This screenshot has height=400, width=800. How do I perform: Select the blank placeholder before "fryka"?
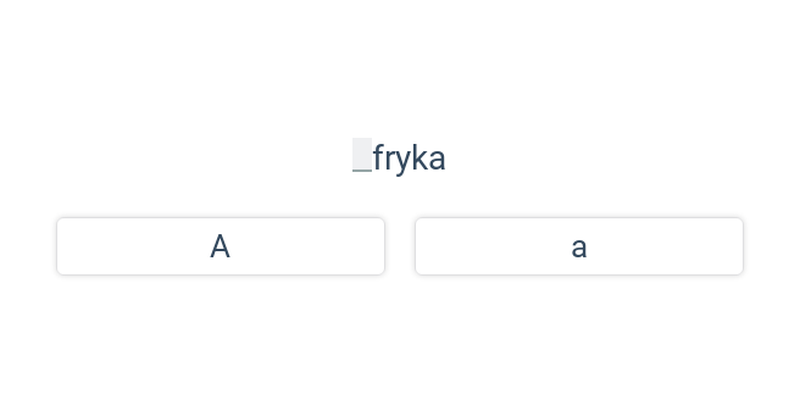(x=362, y=155)
